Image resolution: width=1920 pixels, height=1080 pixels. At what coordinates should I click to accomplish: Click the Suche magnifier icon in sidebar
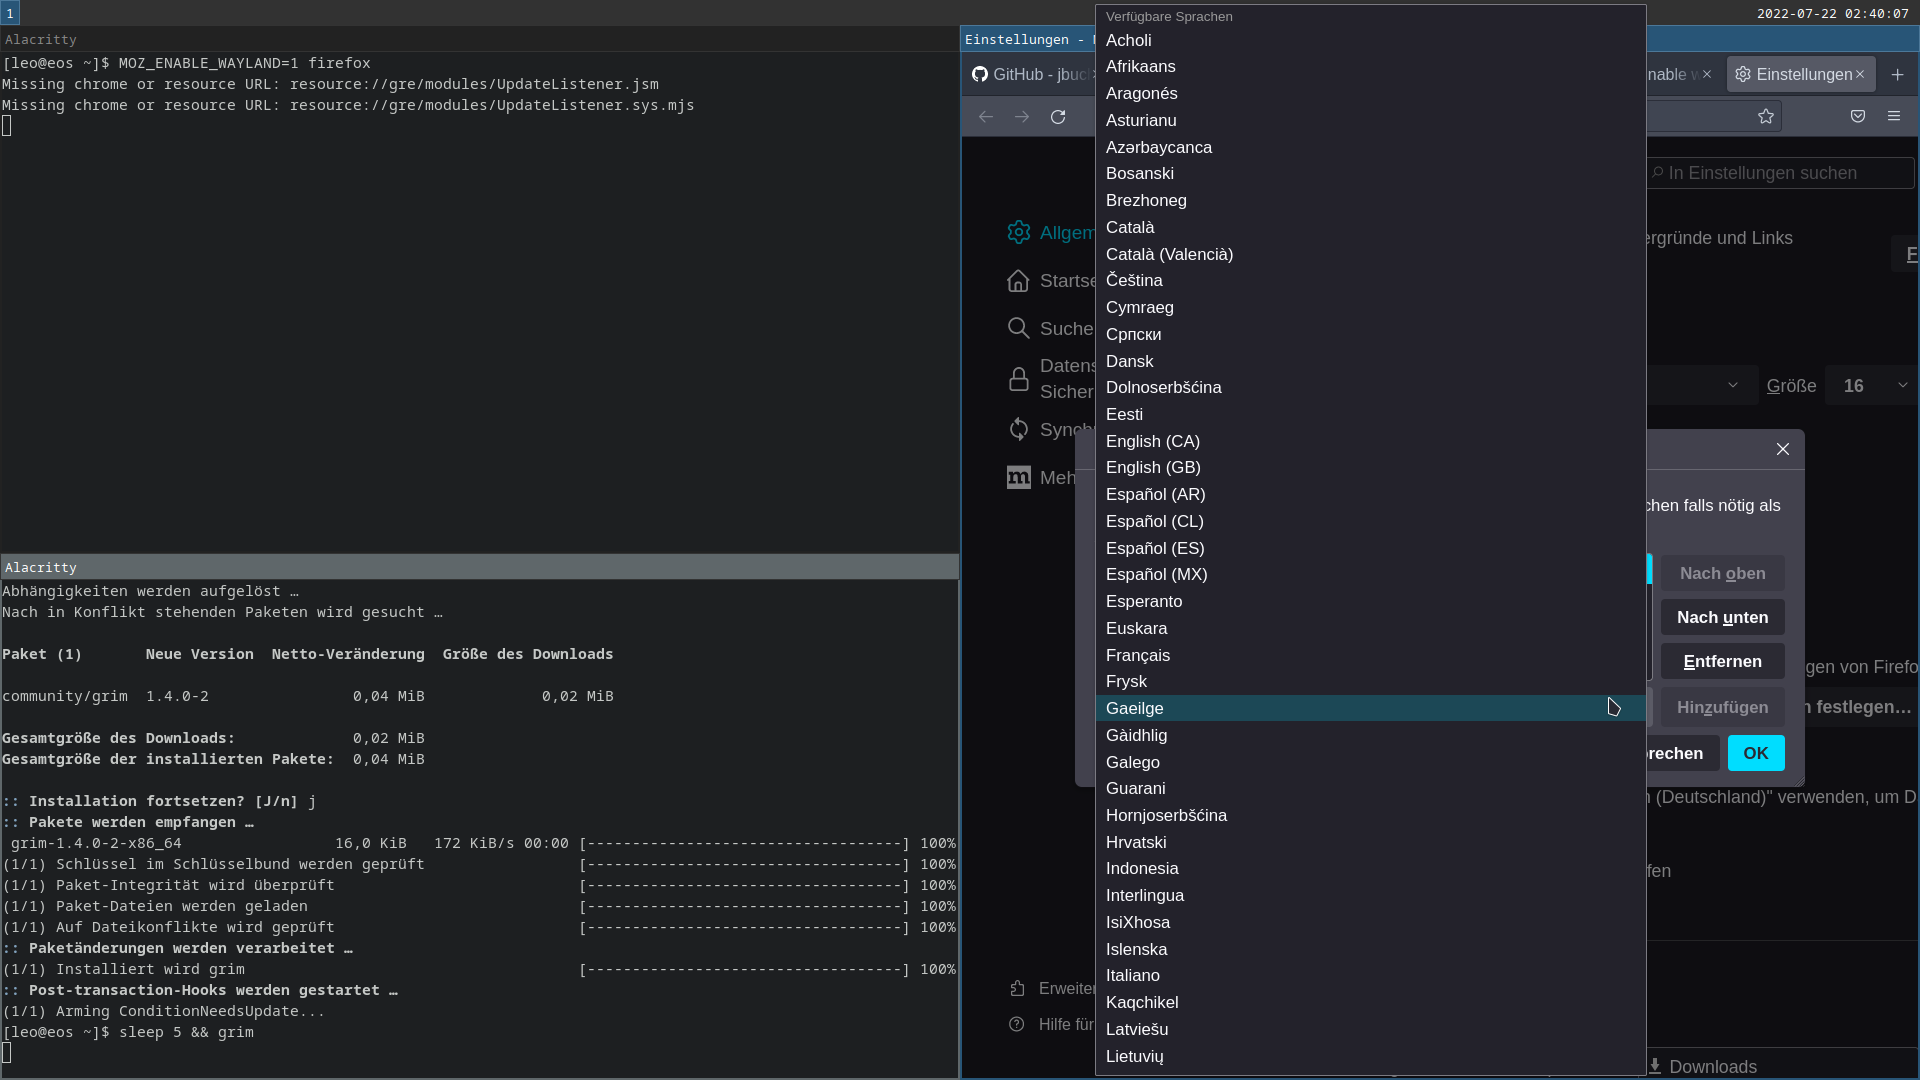coord(1018,328)
